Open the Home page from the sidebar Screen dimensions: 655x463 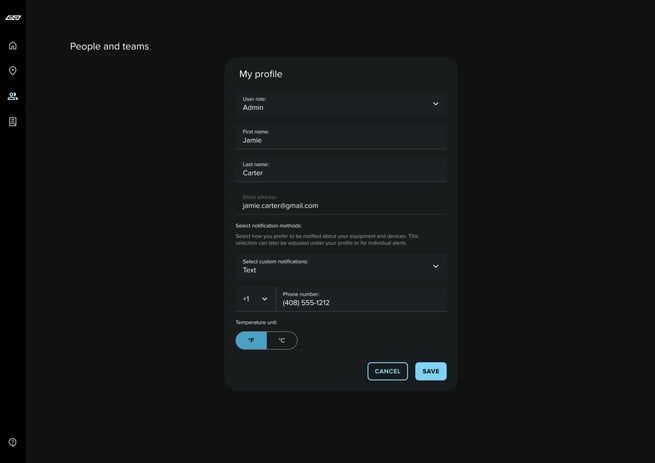tap(12, 45)
